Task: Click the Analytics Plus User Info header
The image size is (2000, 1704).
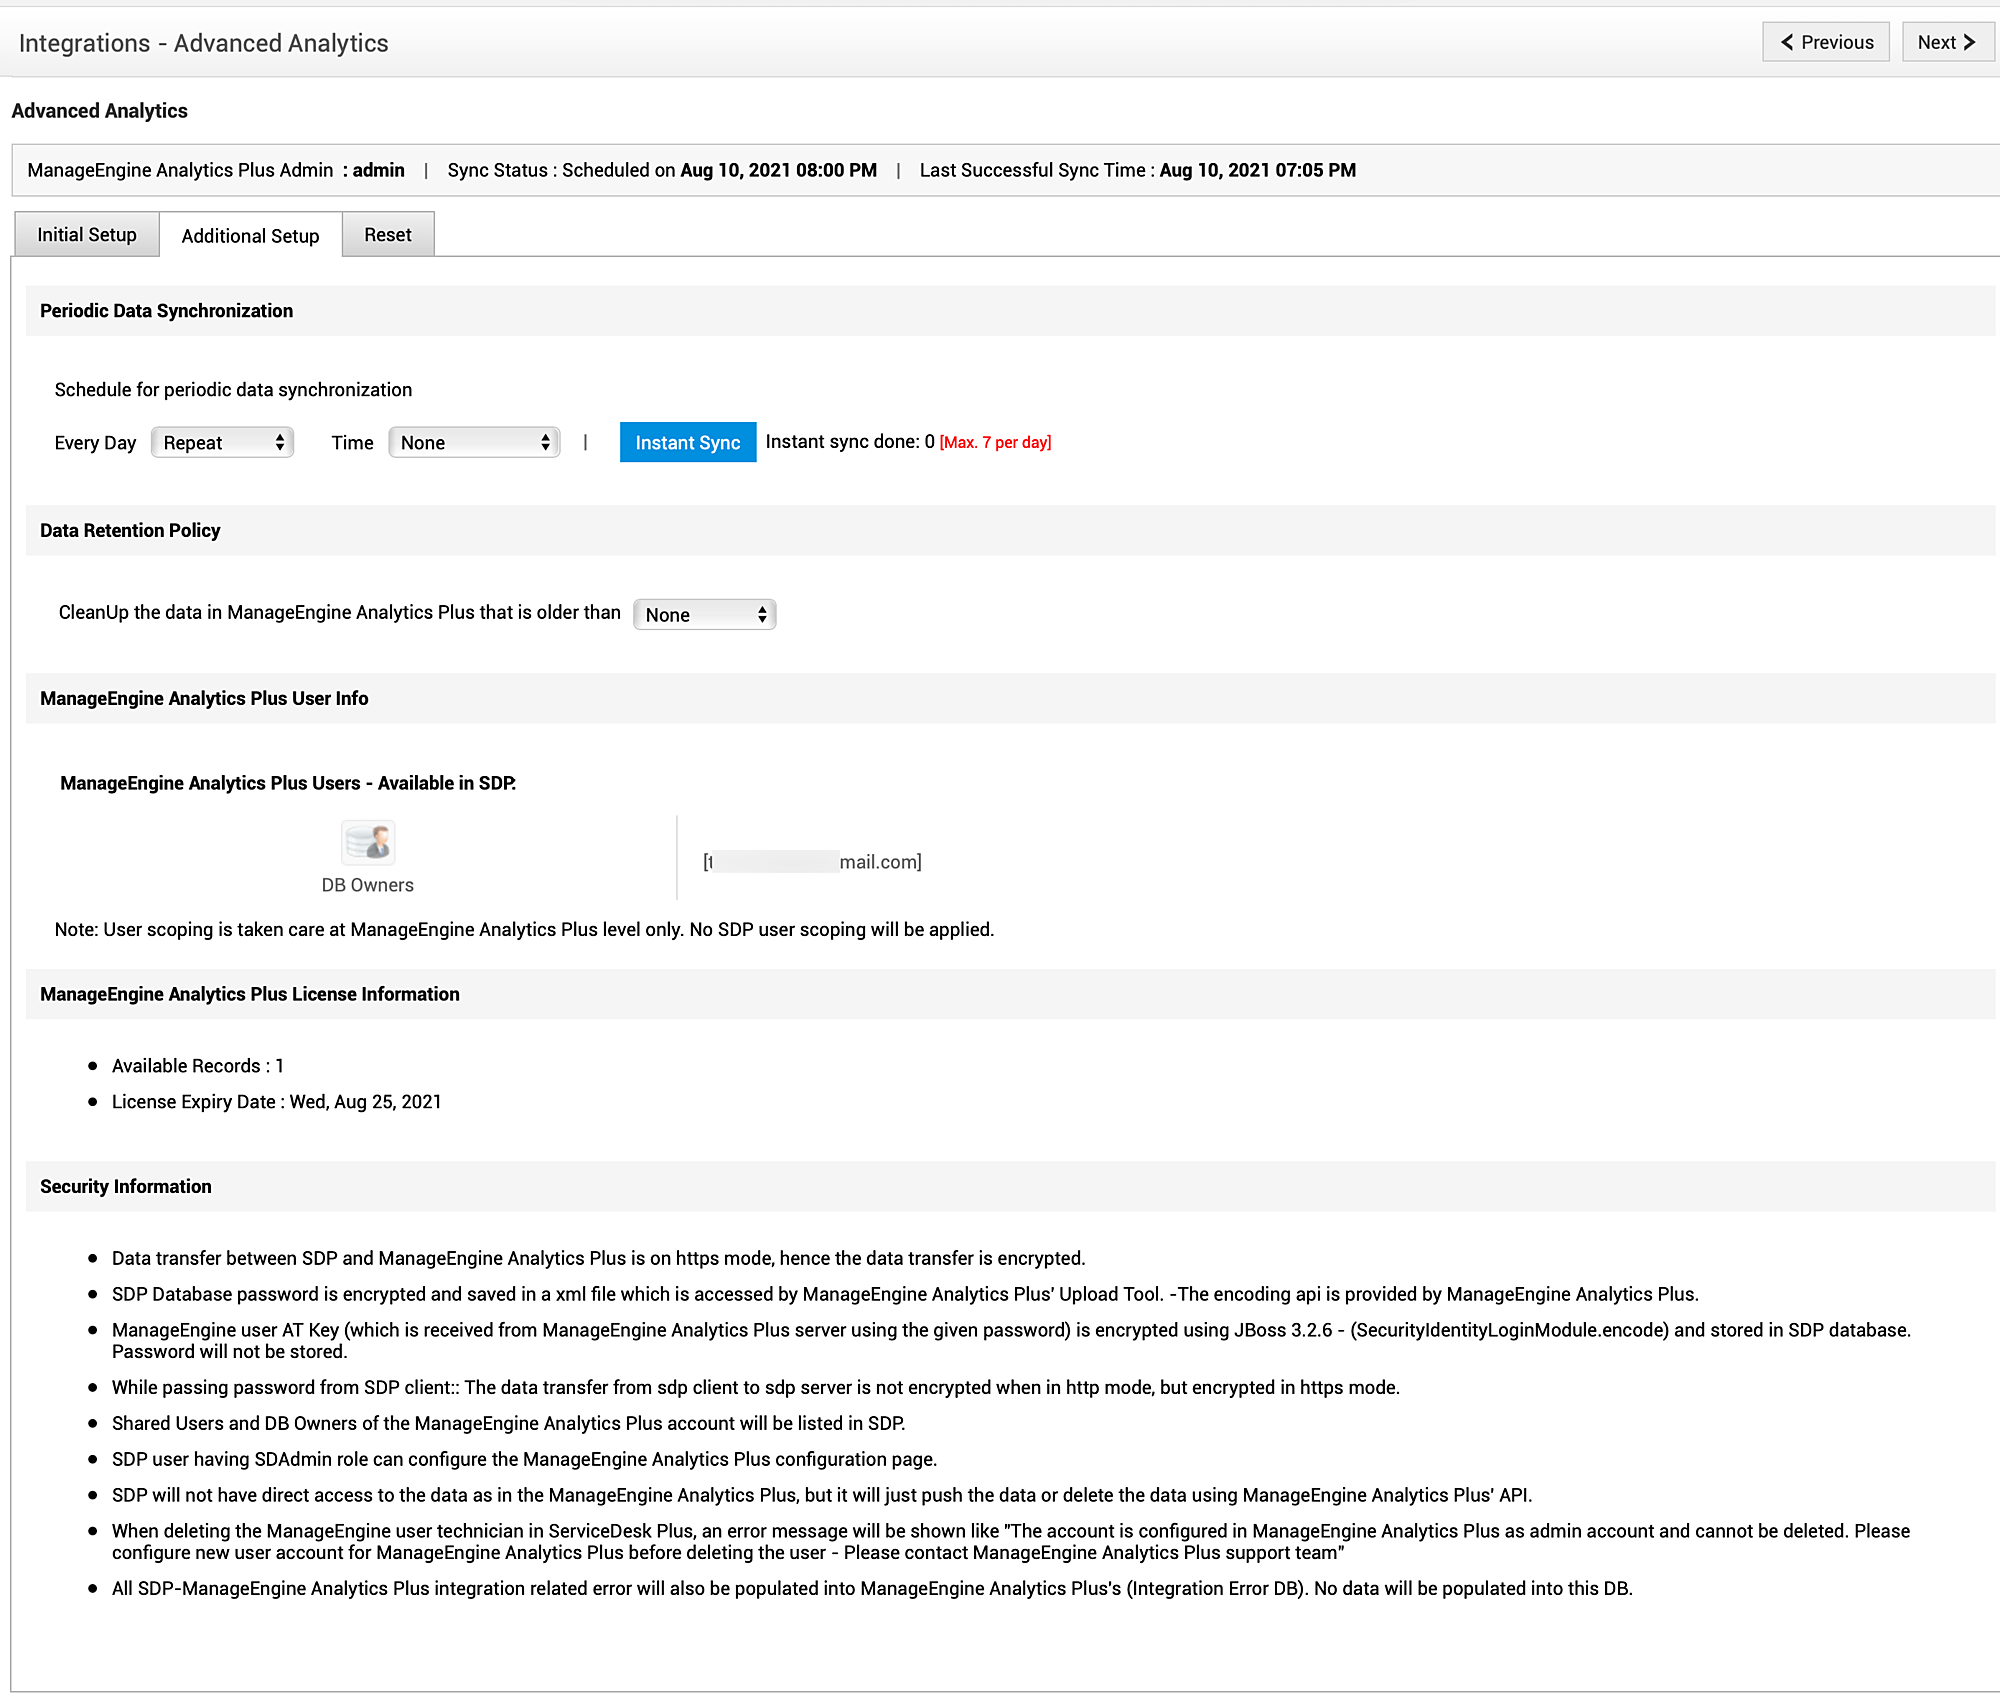Action: point(204,699)
